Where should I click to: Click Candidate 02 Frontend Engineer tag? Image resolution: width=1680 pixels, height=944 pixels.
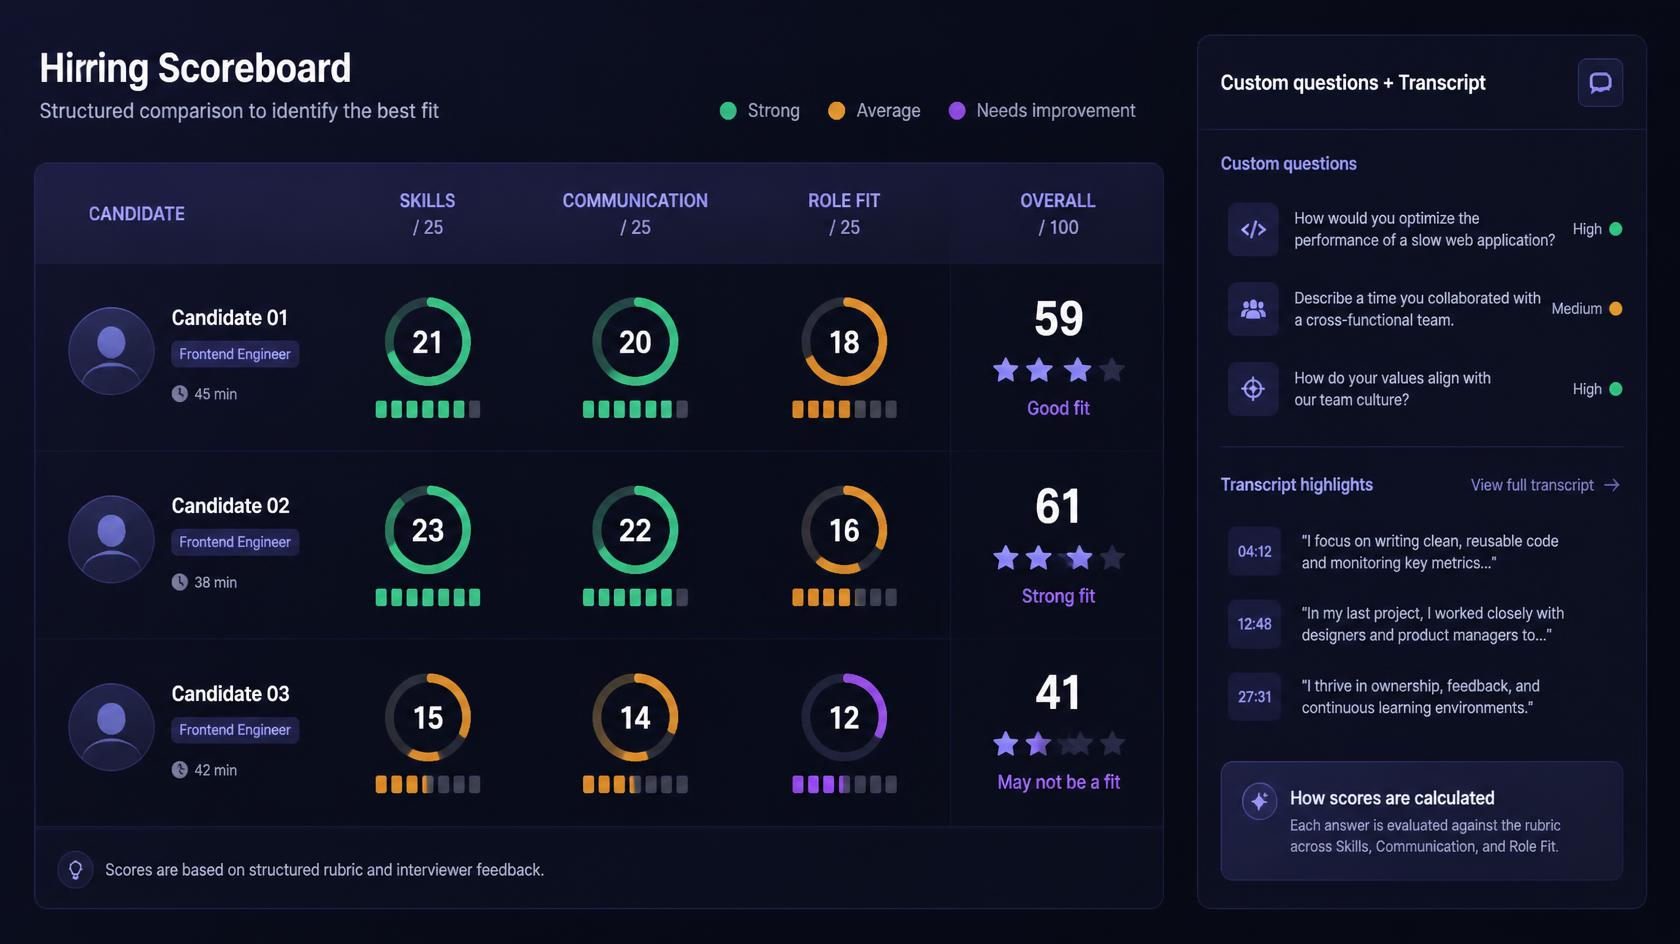(235, 542)
